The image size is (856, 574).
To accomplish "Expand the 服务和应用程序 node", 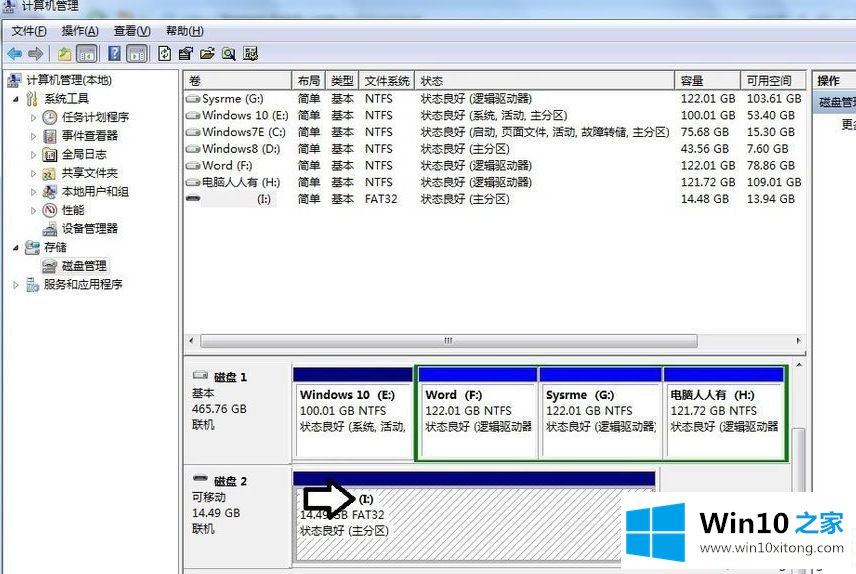I will click(x=16, y=285).
